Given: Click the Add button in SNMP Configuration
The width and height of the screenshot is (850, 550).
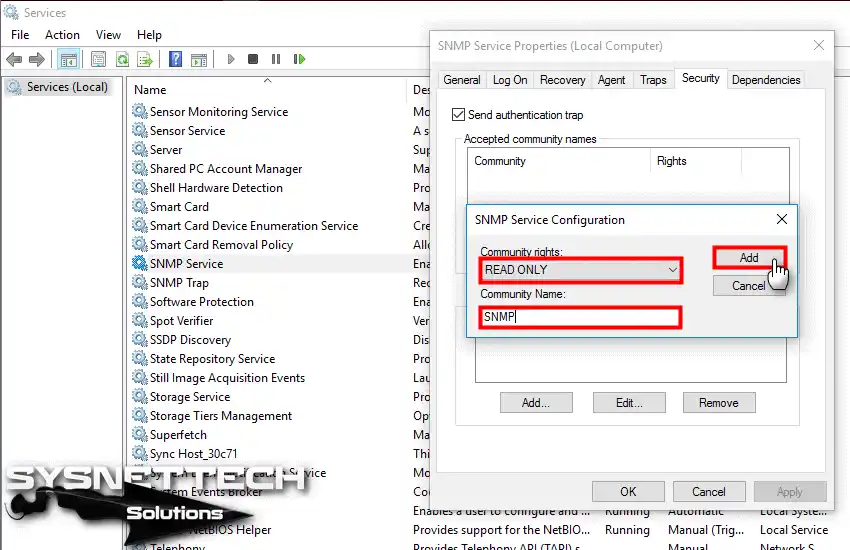Looking at the screenshot, I should click(749, 258).
